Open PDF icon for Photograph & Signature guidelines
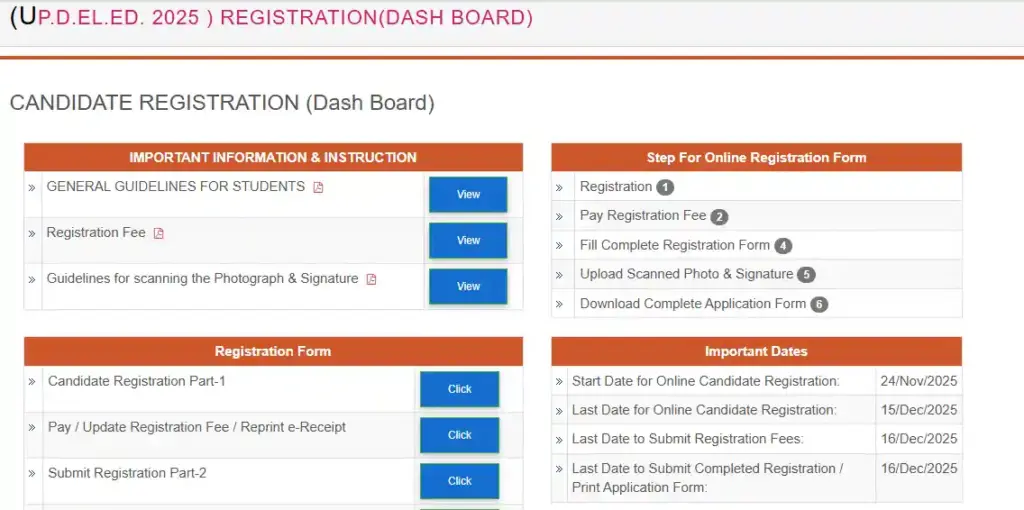The height and width of the screenshot is (510, 1024). pos(371,279)
